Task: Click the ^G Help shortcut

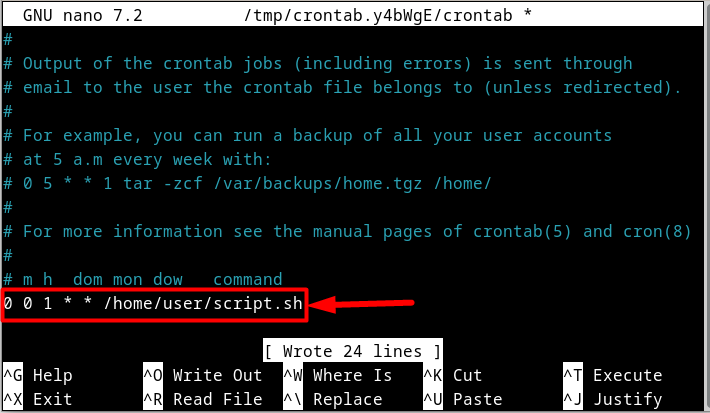Action: [38, 375]
